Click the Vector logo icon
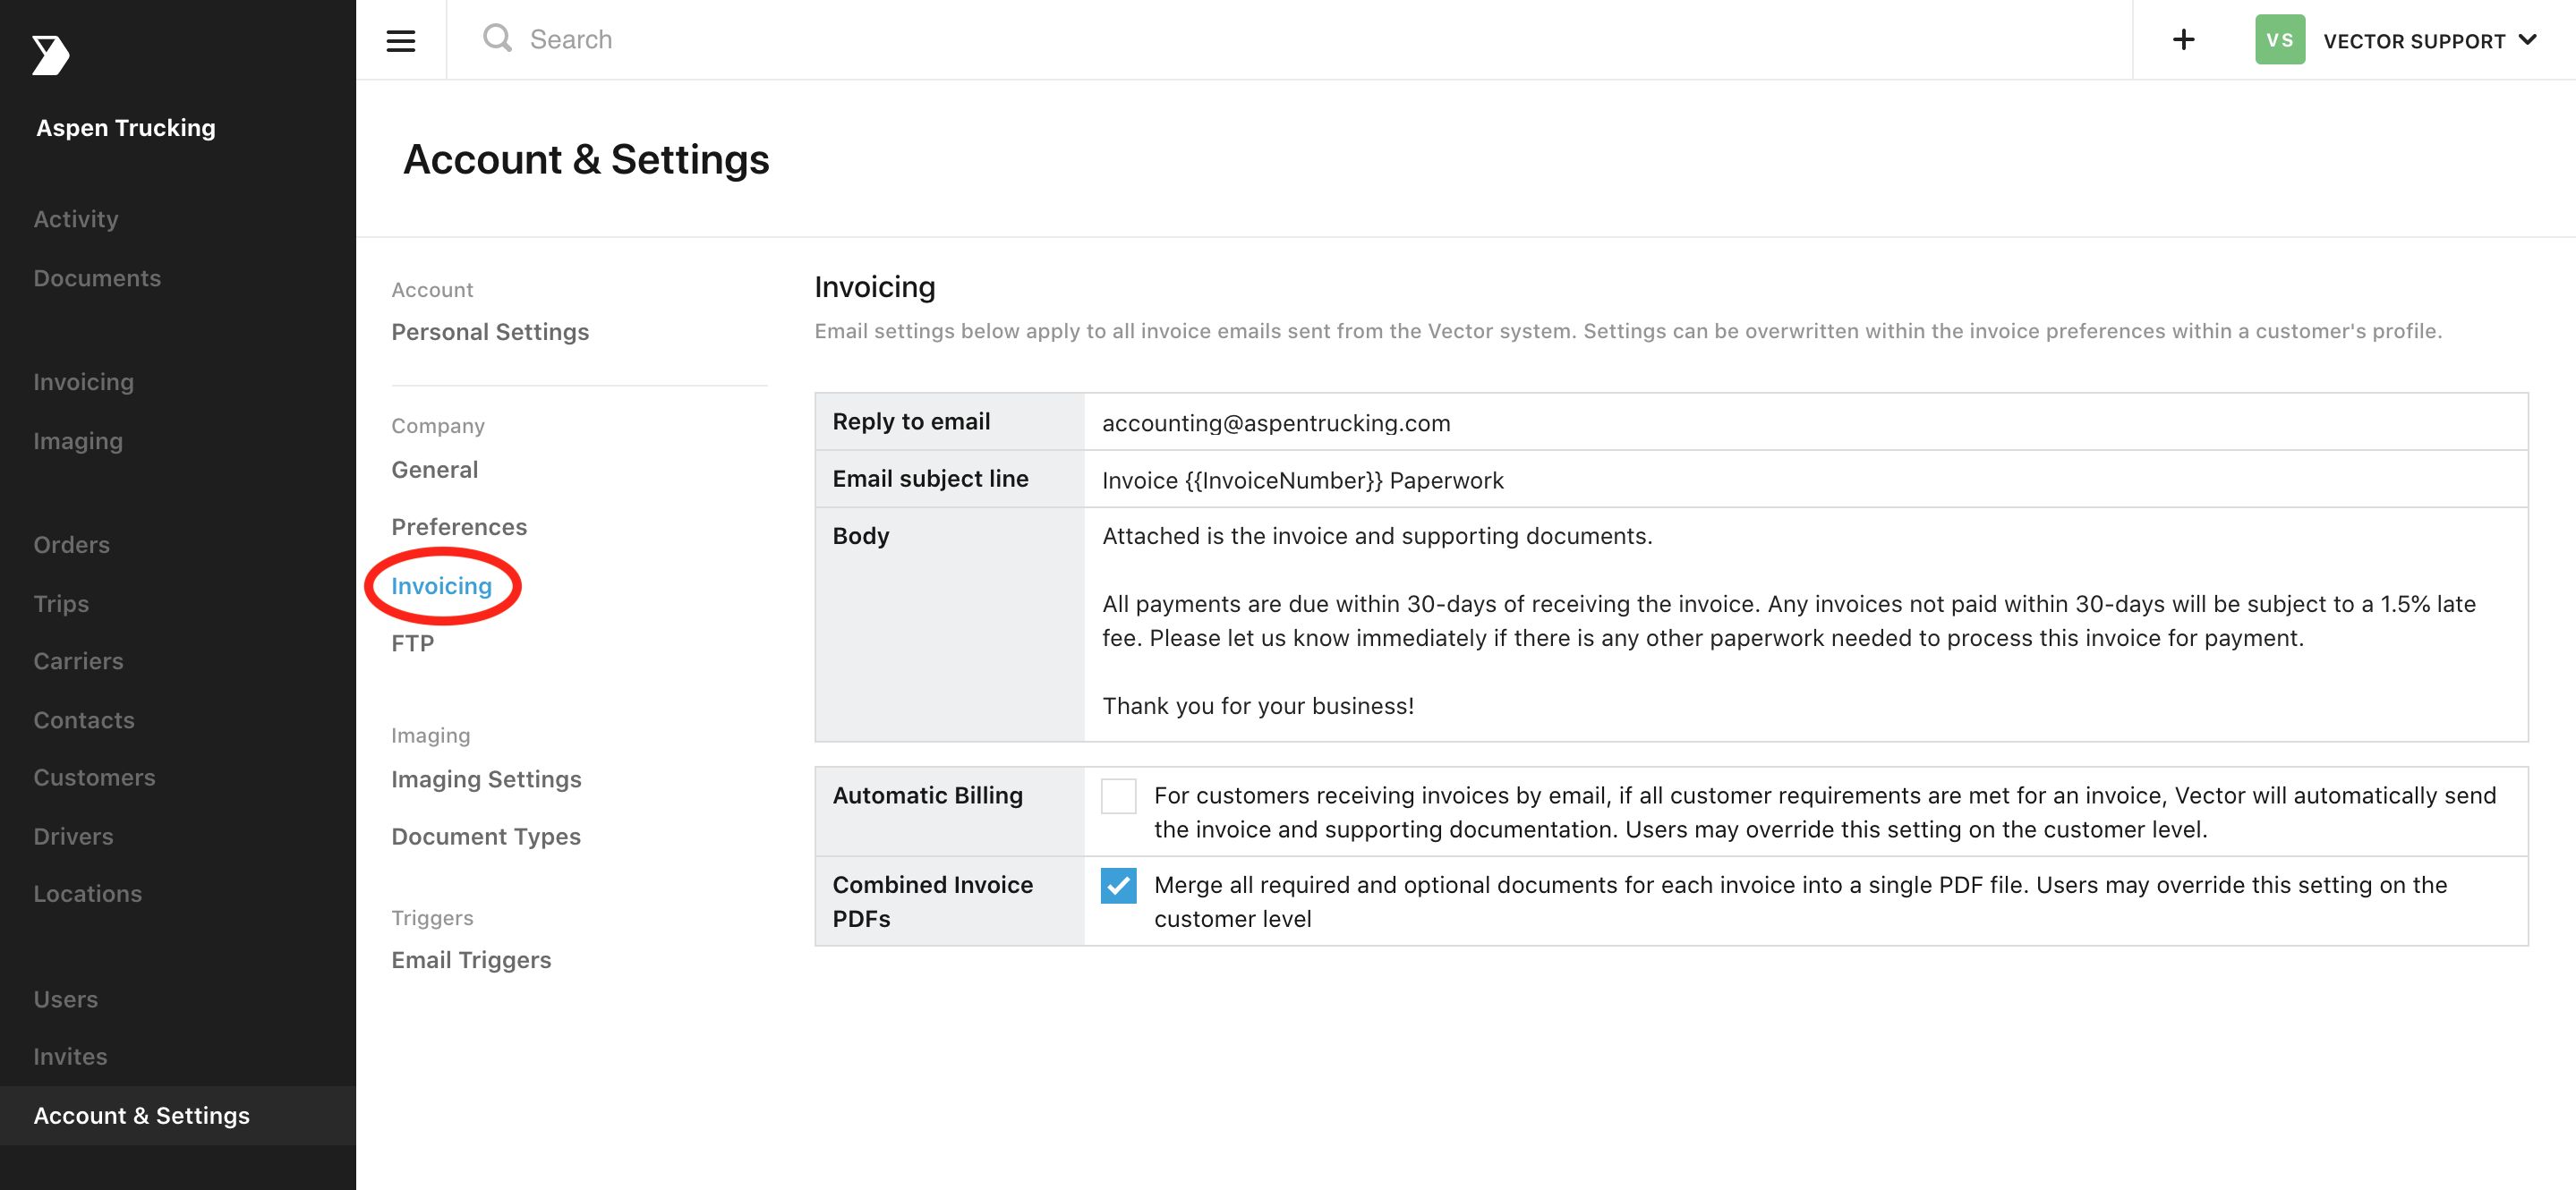Image resolution: width=2576 pixels, height=1190 pixels. (x=50, y=55)
